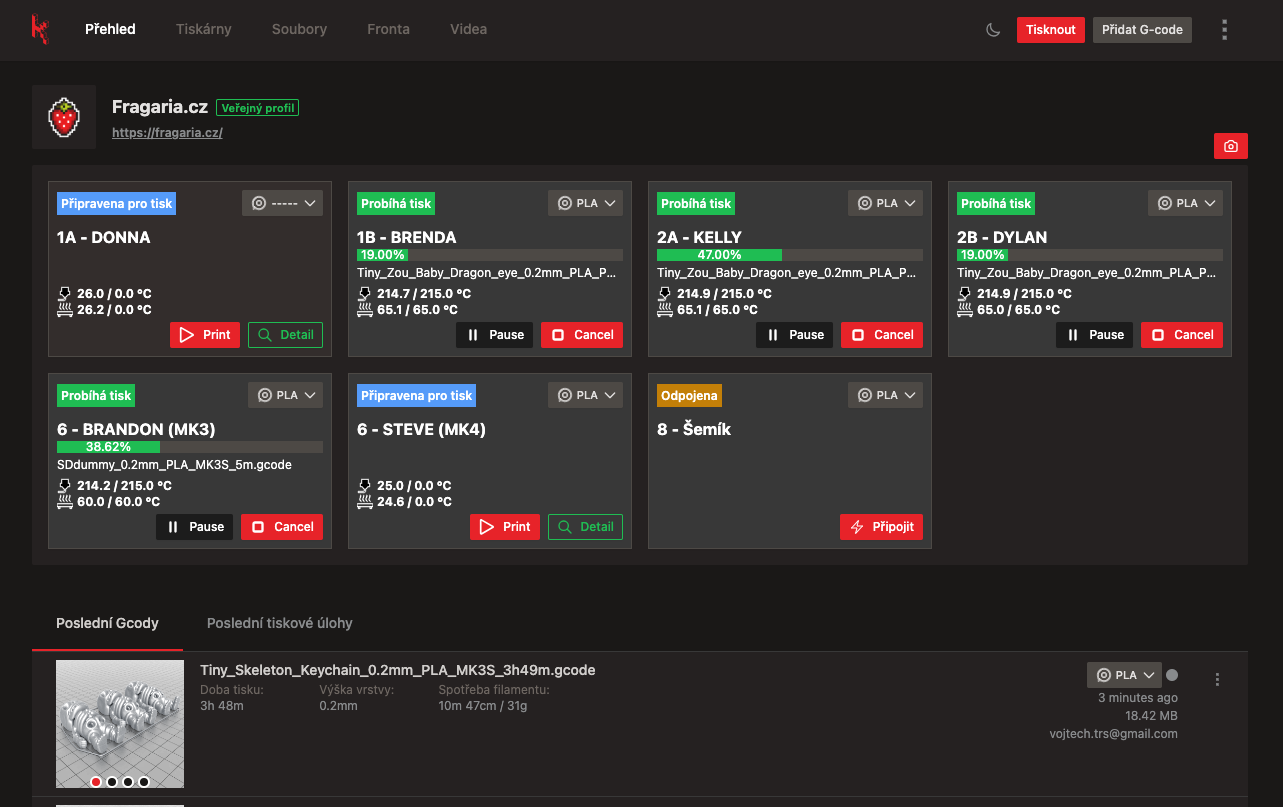Open PLA dropdown for 6 - BRANDON (MK3)
1283x807 pixels.
[x=285, y=395]
